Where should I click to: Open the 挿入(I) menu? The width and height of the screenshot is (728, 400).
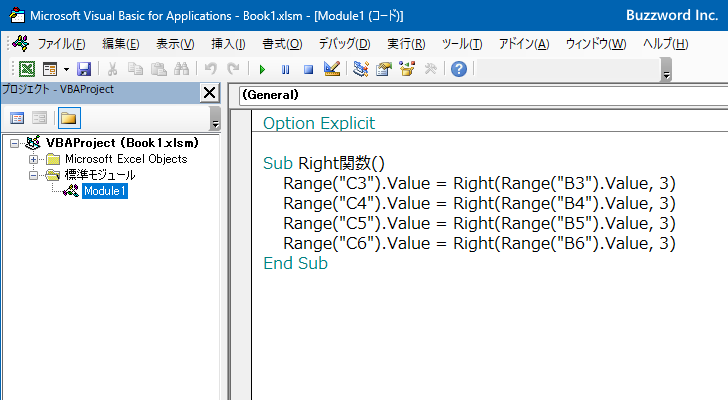click(228, 44)
